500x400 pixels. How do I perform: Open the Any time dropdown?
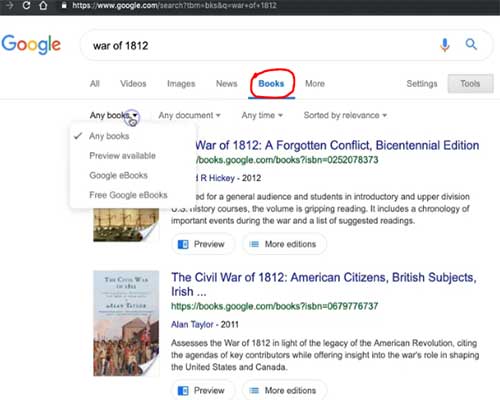tap(262, 115)
